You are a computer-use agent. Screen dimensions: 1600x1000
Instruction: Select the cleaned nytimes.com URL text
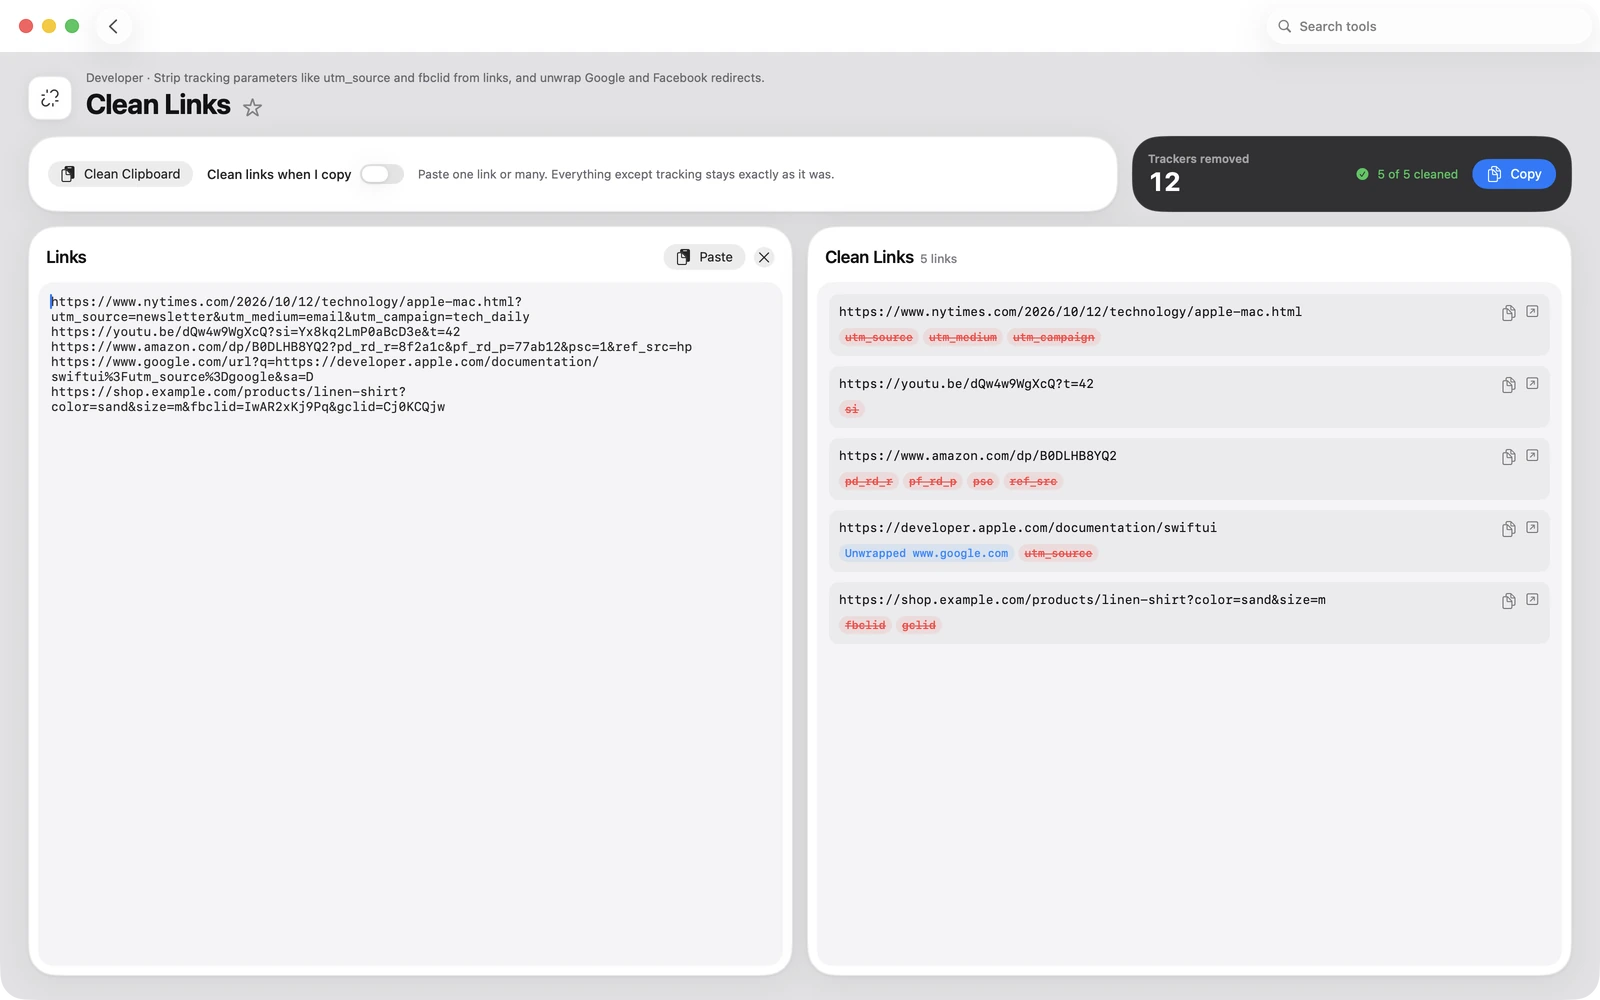point(1070,312)
